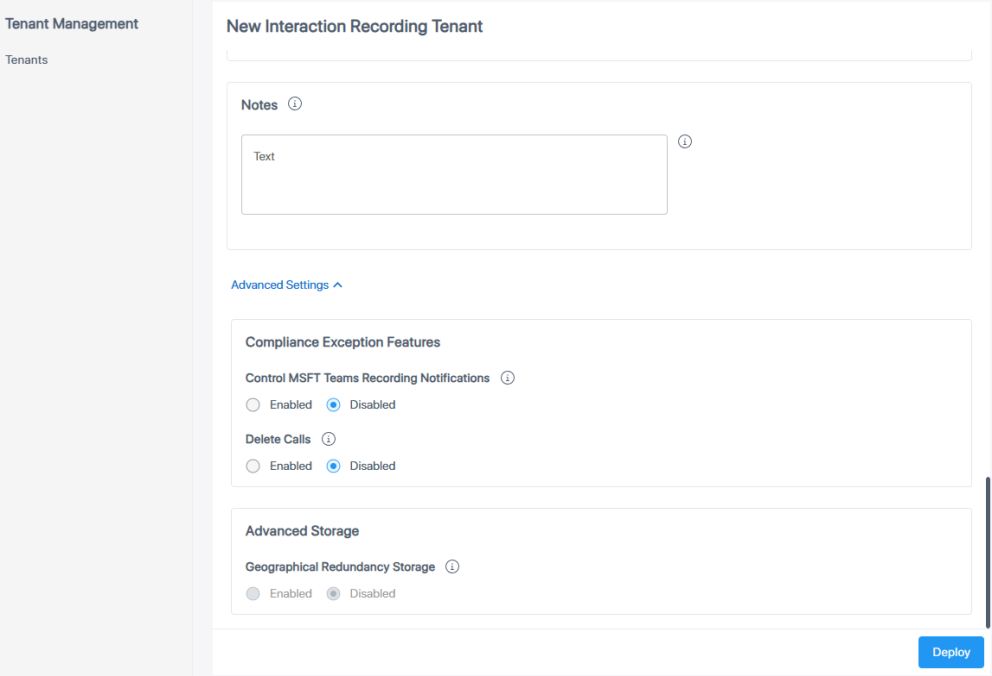Click the info icon right of Notes text box

[685, 142]
